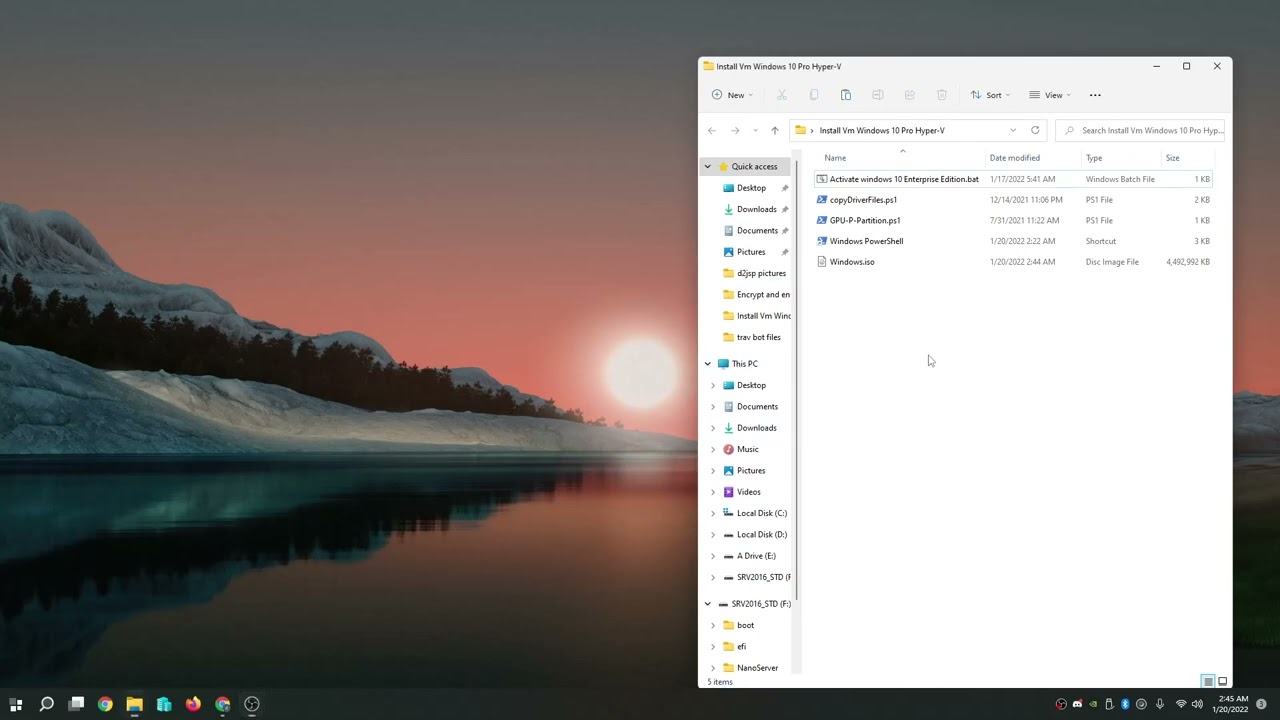Open Documents in Quick access
This screenshot has width=1280, height=720.
(756, 231)
